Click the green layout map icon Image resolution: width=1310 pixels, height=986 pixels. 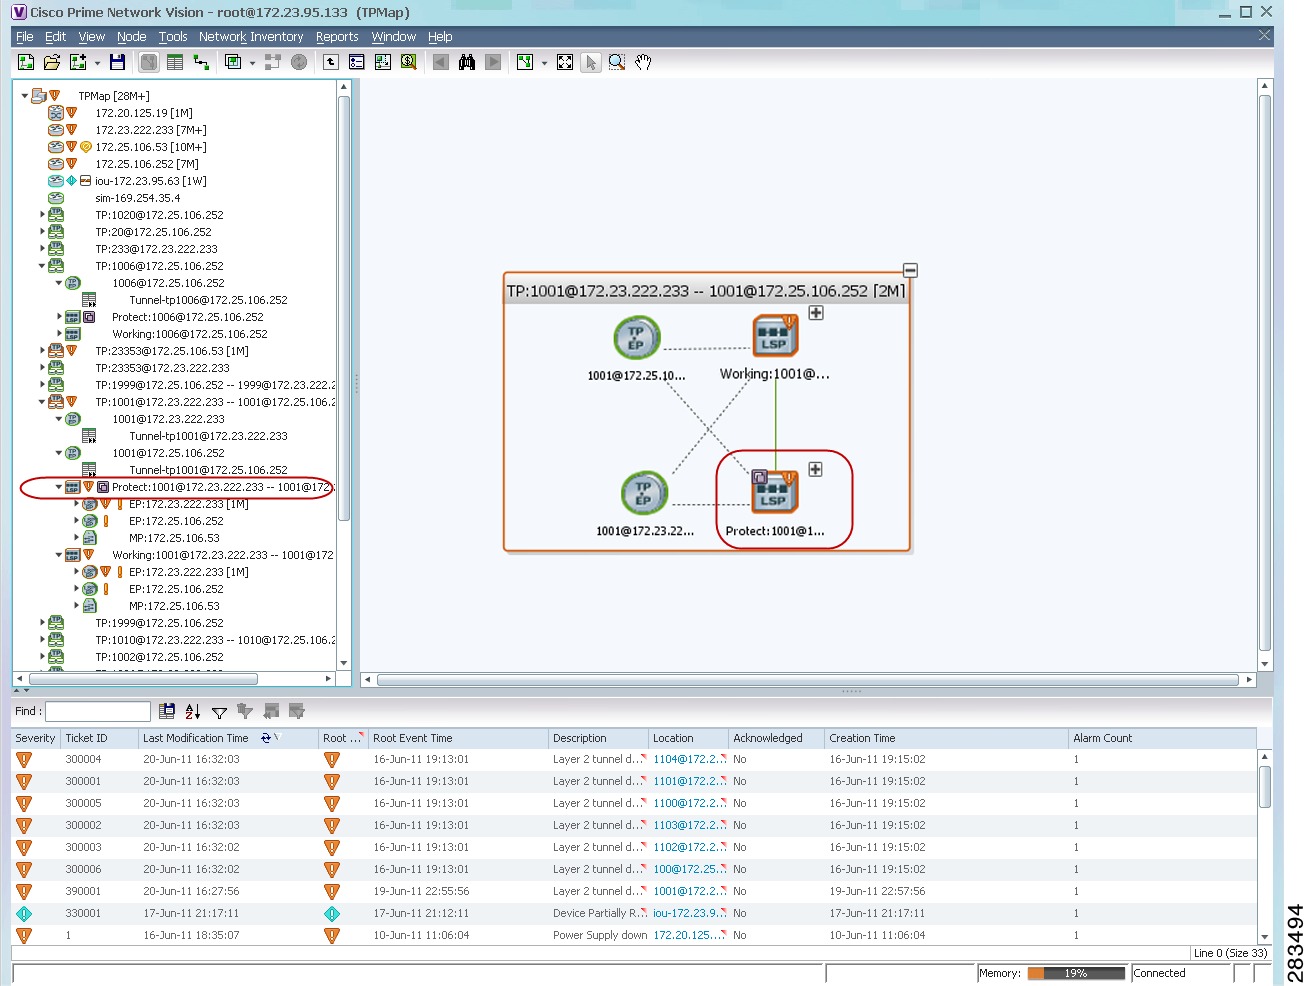pyautogui.click(x=525, y=62)
